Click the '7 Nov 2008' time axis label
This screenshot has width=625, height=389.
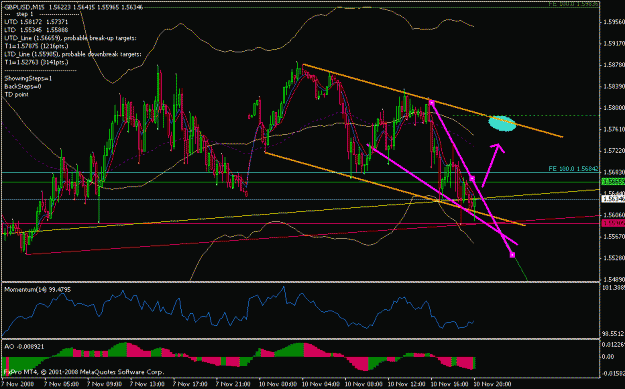[x=18, y=384]
